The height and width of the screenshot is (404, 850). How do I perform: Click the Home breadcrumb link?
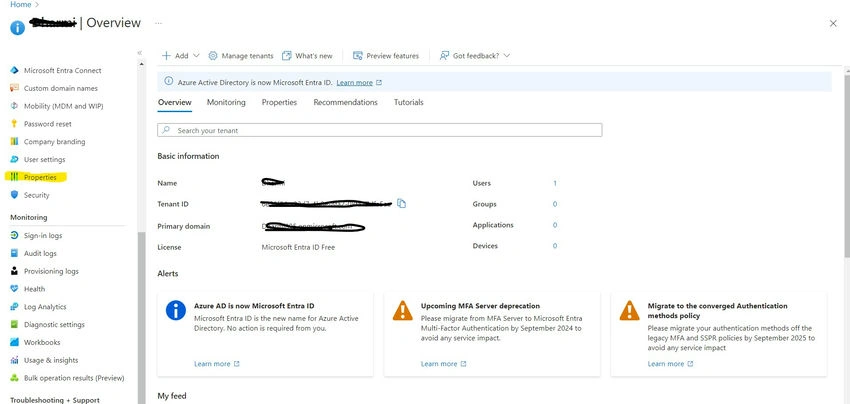click(21, 4)
